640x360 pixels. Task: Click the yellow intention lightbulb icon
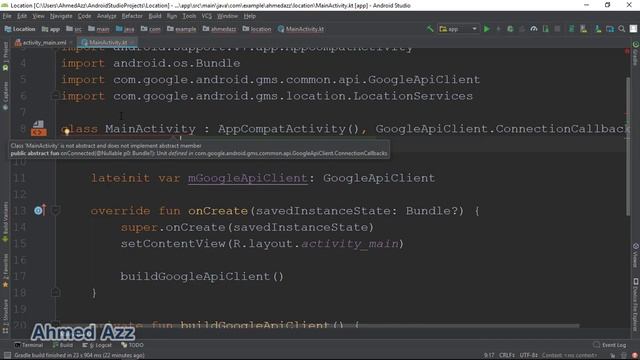(x=67, y=131)
